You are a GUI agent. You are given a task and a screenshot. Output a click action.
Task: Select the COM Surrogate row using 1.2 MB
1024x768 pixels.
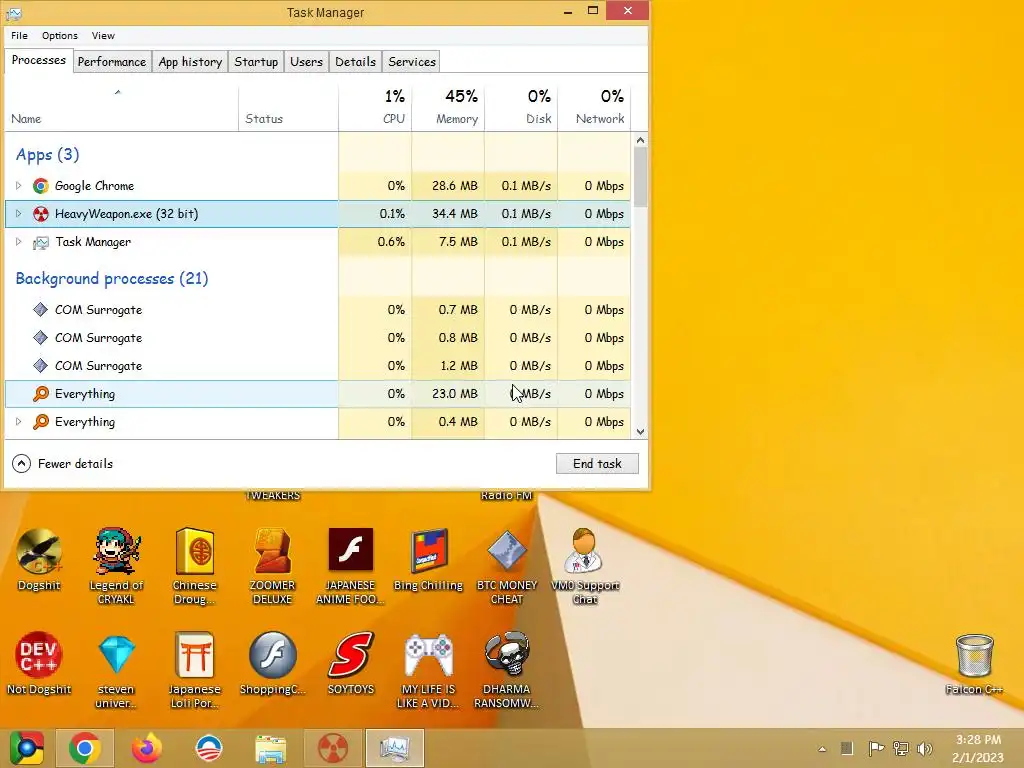[317, 366]
